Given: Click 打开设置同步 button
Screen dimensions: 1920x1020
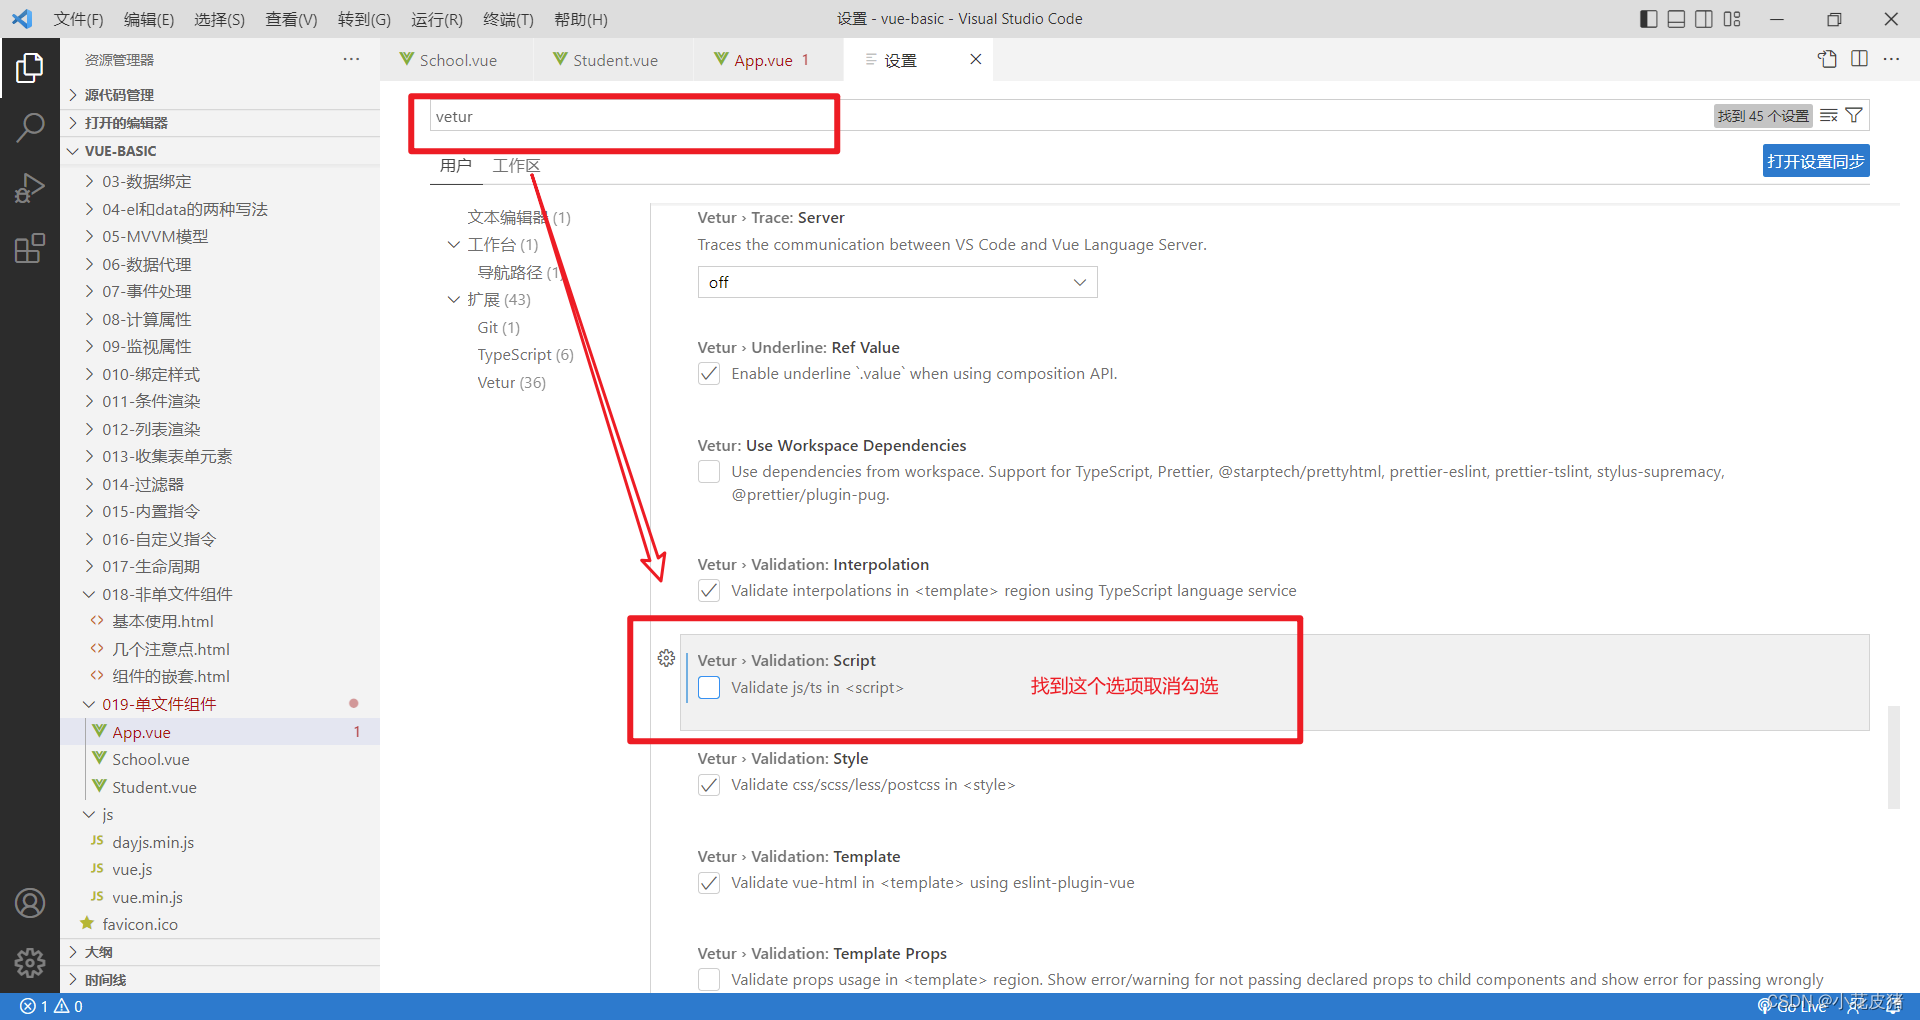Looking at the screenshot, I should [1816, 161].
